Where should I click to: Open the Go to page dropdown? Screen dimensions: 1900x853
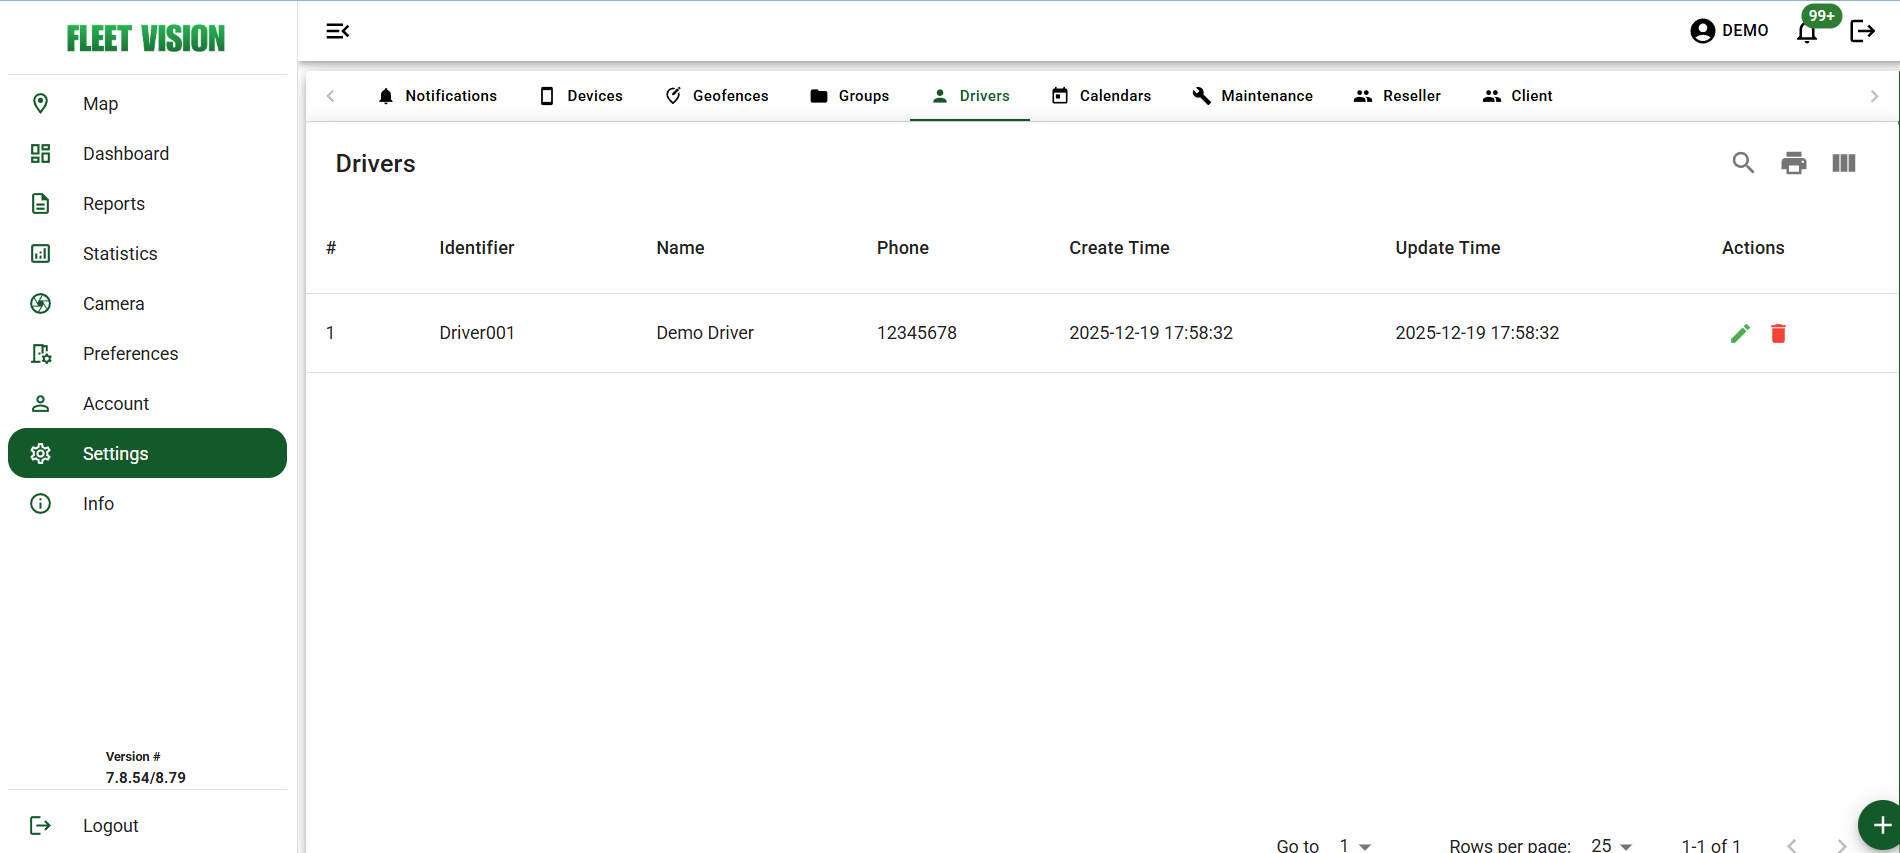click(1355, 845)
